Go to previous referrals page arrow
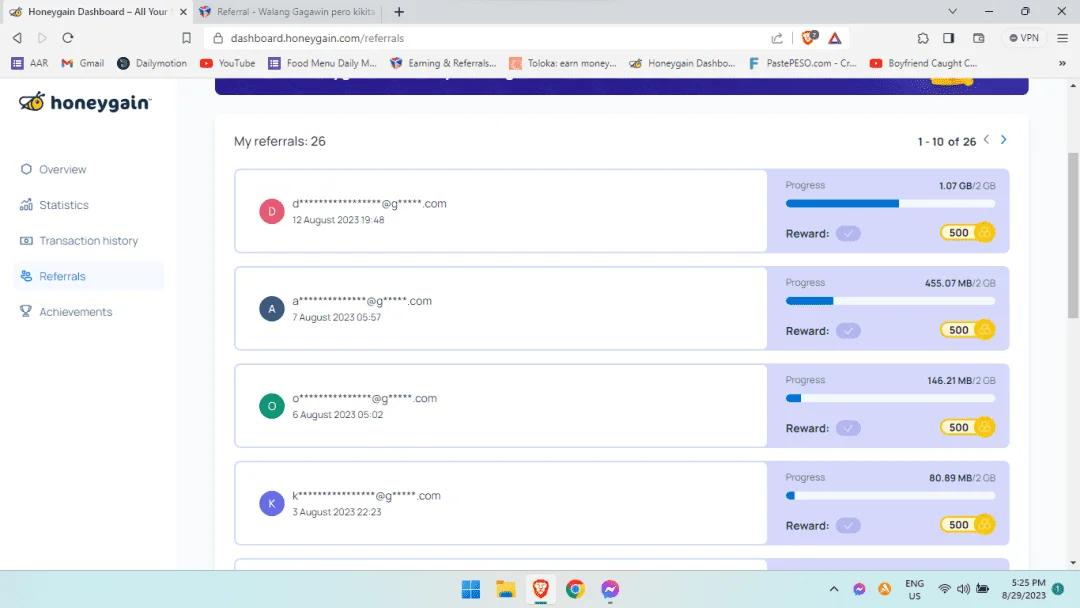 click(x=986, y=140)
